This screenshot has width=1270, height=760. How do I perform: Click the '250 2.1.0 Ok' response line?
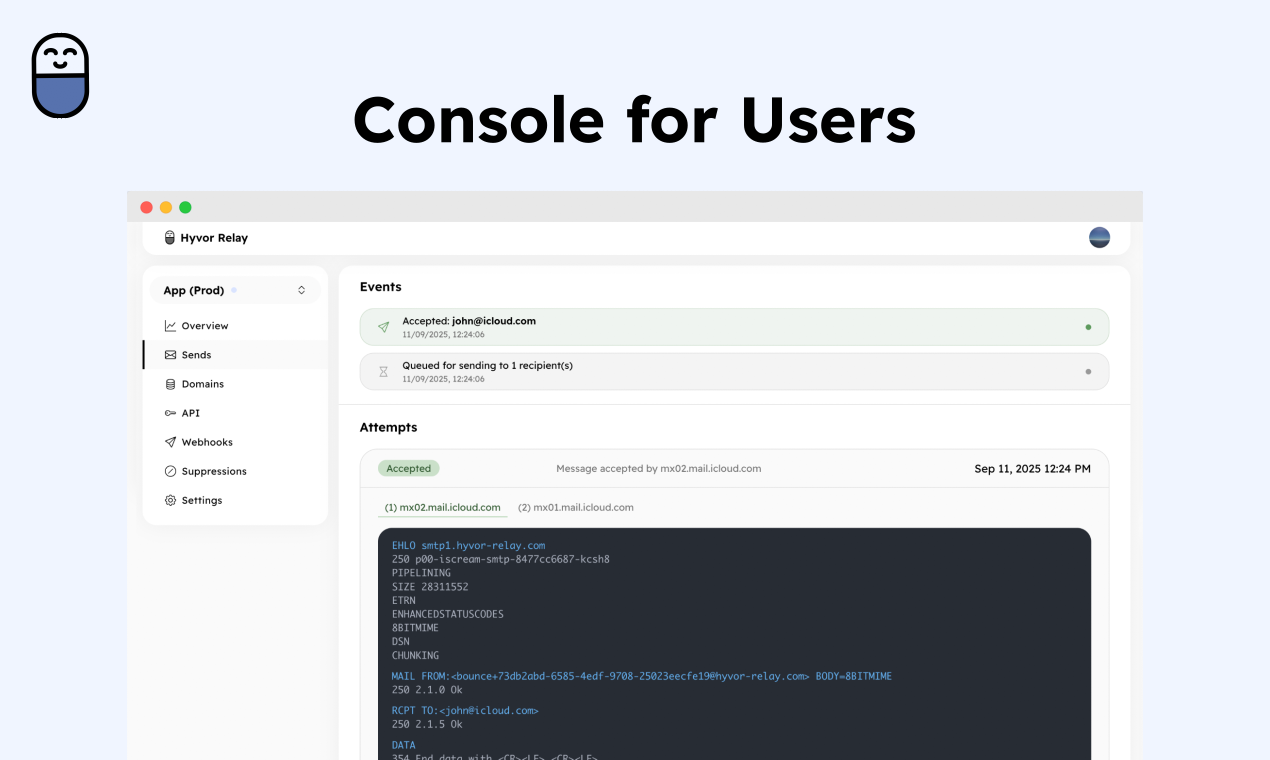(427, 690)
